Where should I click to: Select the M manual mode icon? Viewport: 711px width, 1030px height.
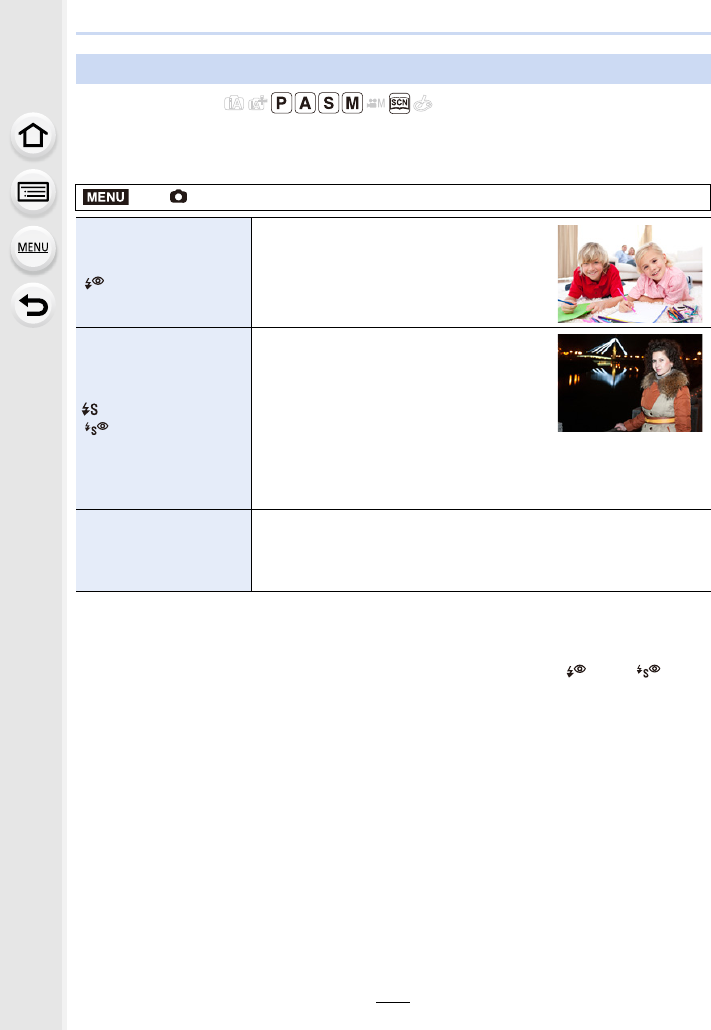[x=352, y=103]
